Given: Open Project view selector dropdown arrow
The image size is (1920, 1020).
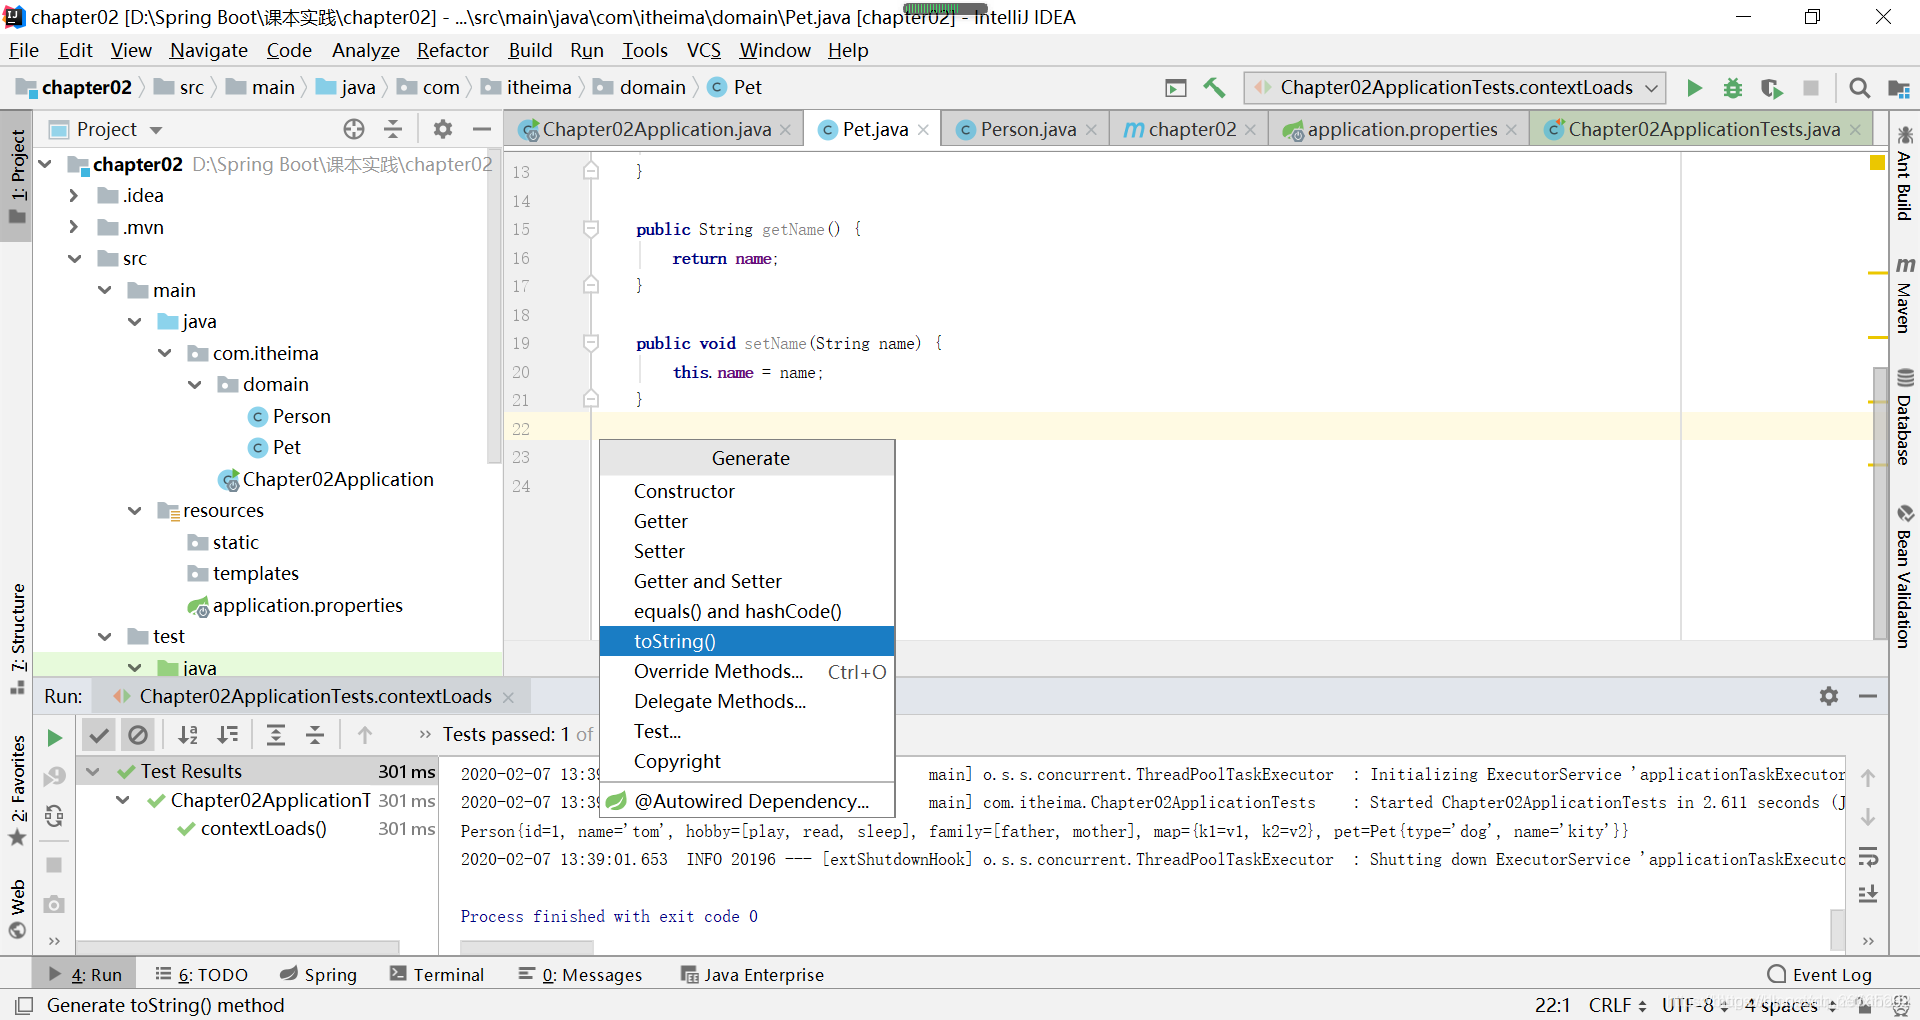Looking at the screenshot, I should coord(156,130).
